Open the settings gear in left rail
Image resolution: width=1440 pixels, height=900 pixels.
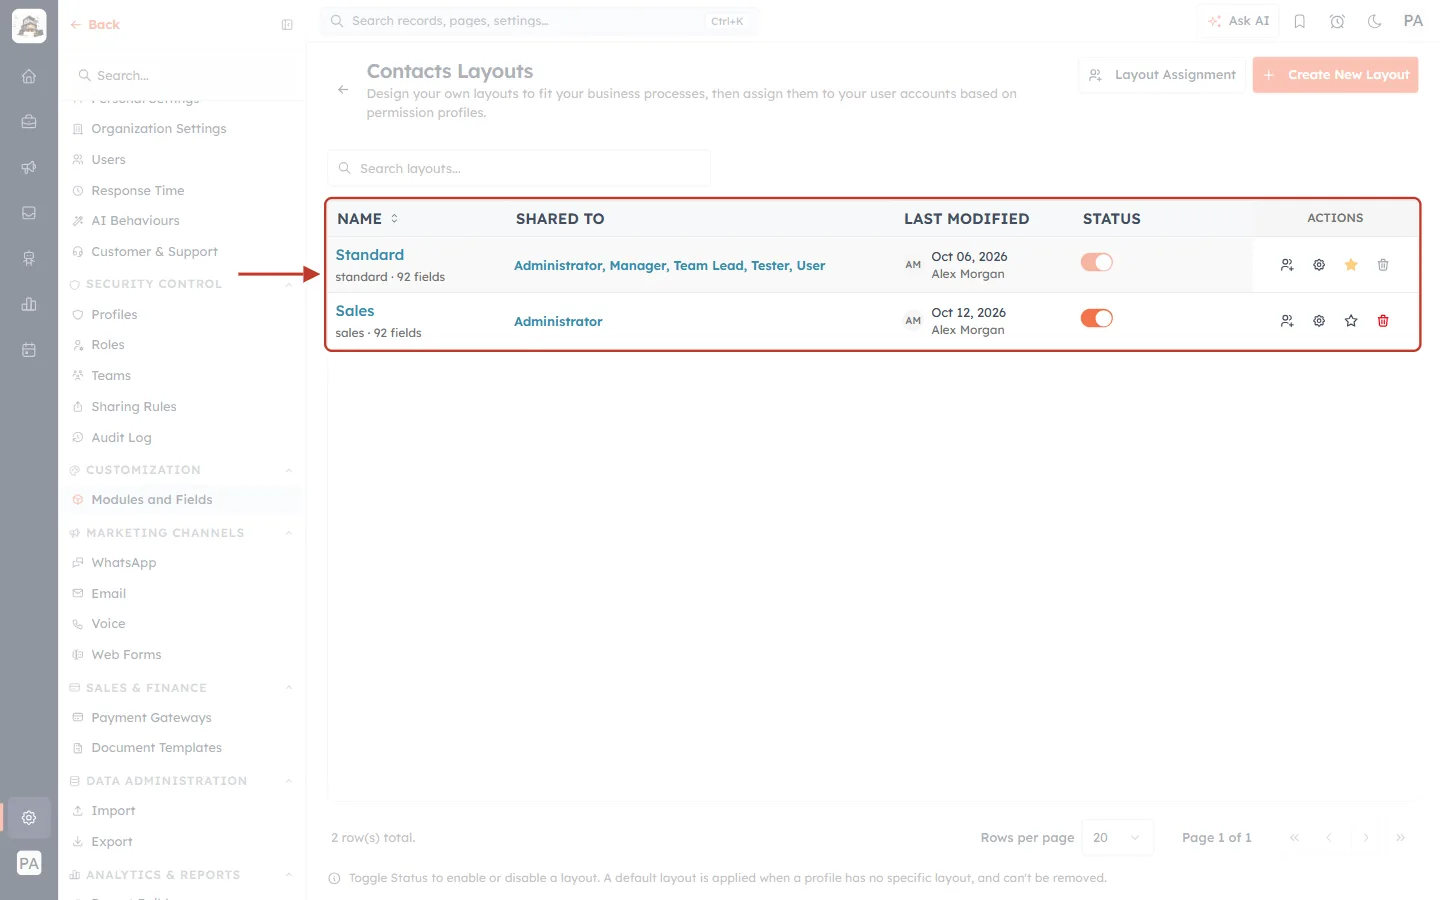[x=29, y=818]
